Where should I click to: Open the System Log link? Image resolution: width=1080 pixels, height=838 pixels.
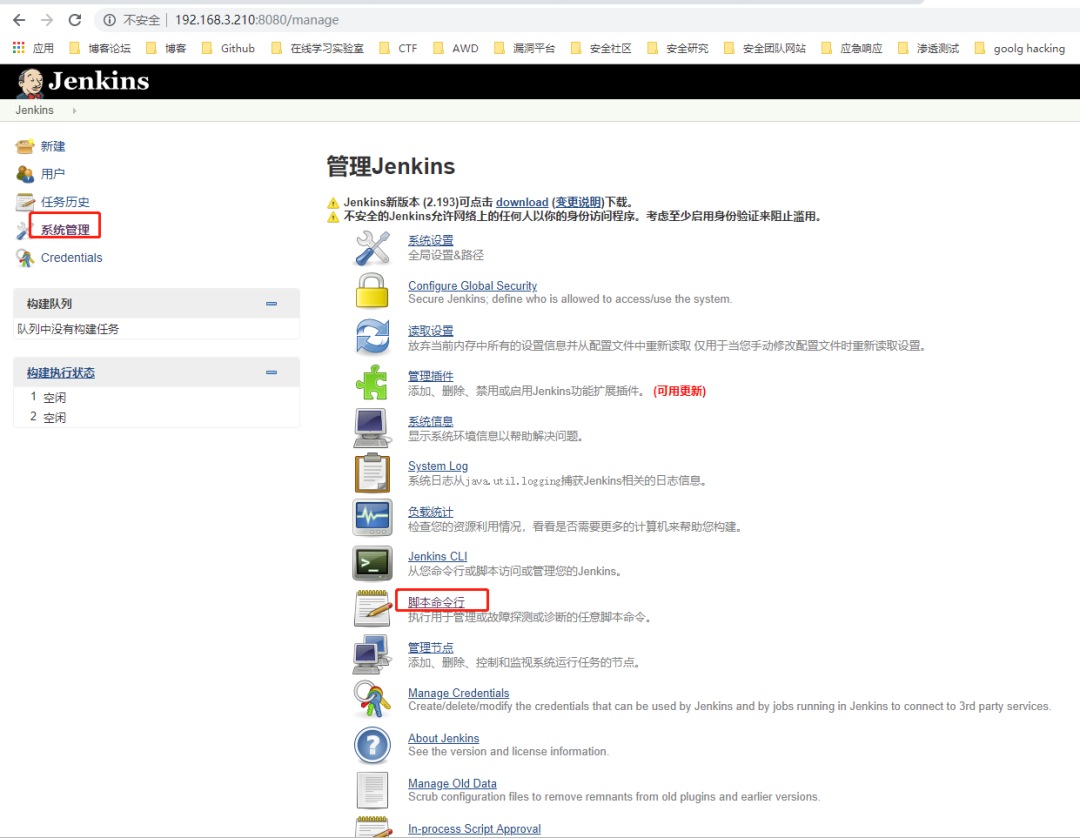click(x=438, y=466)
